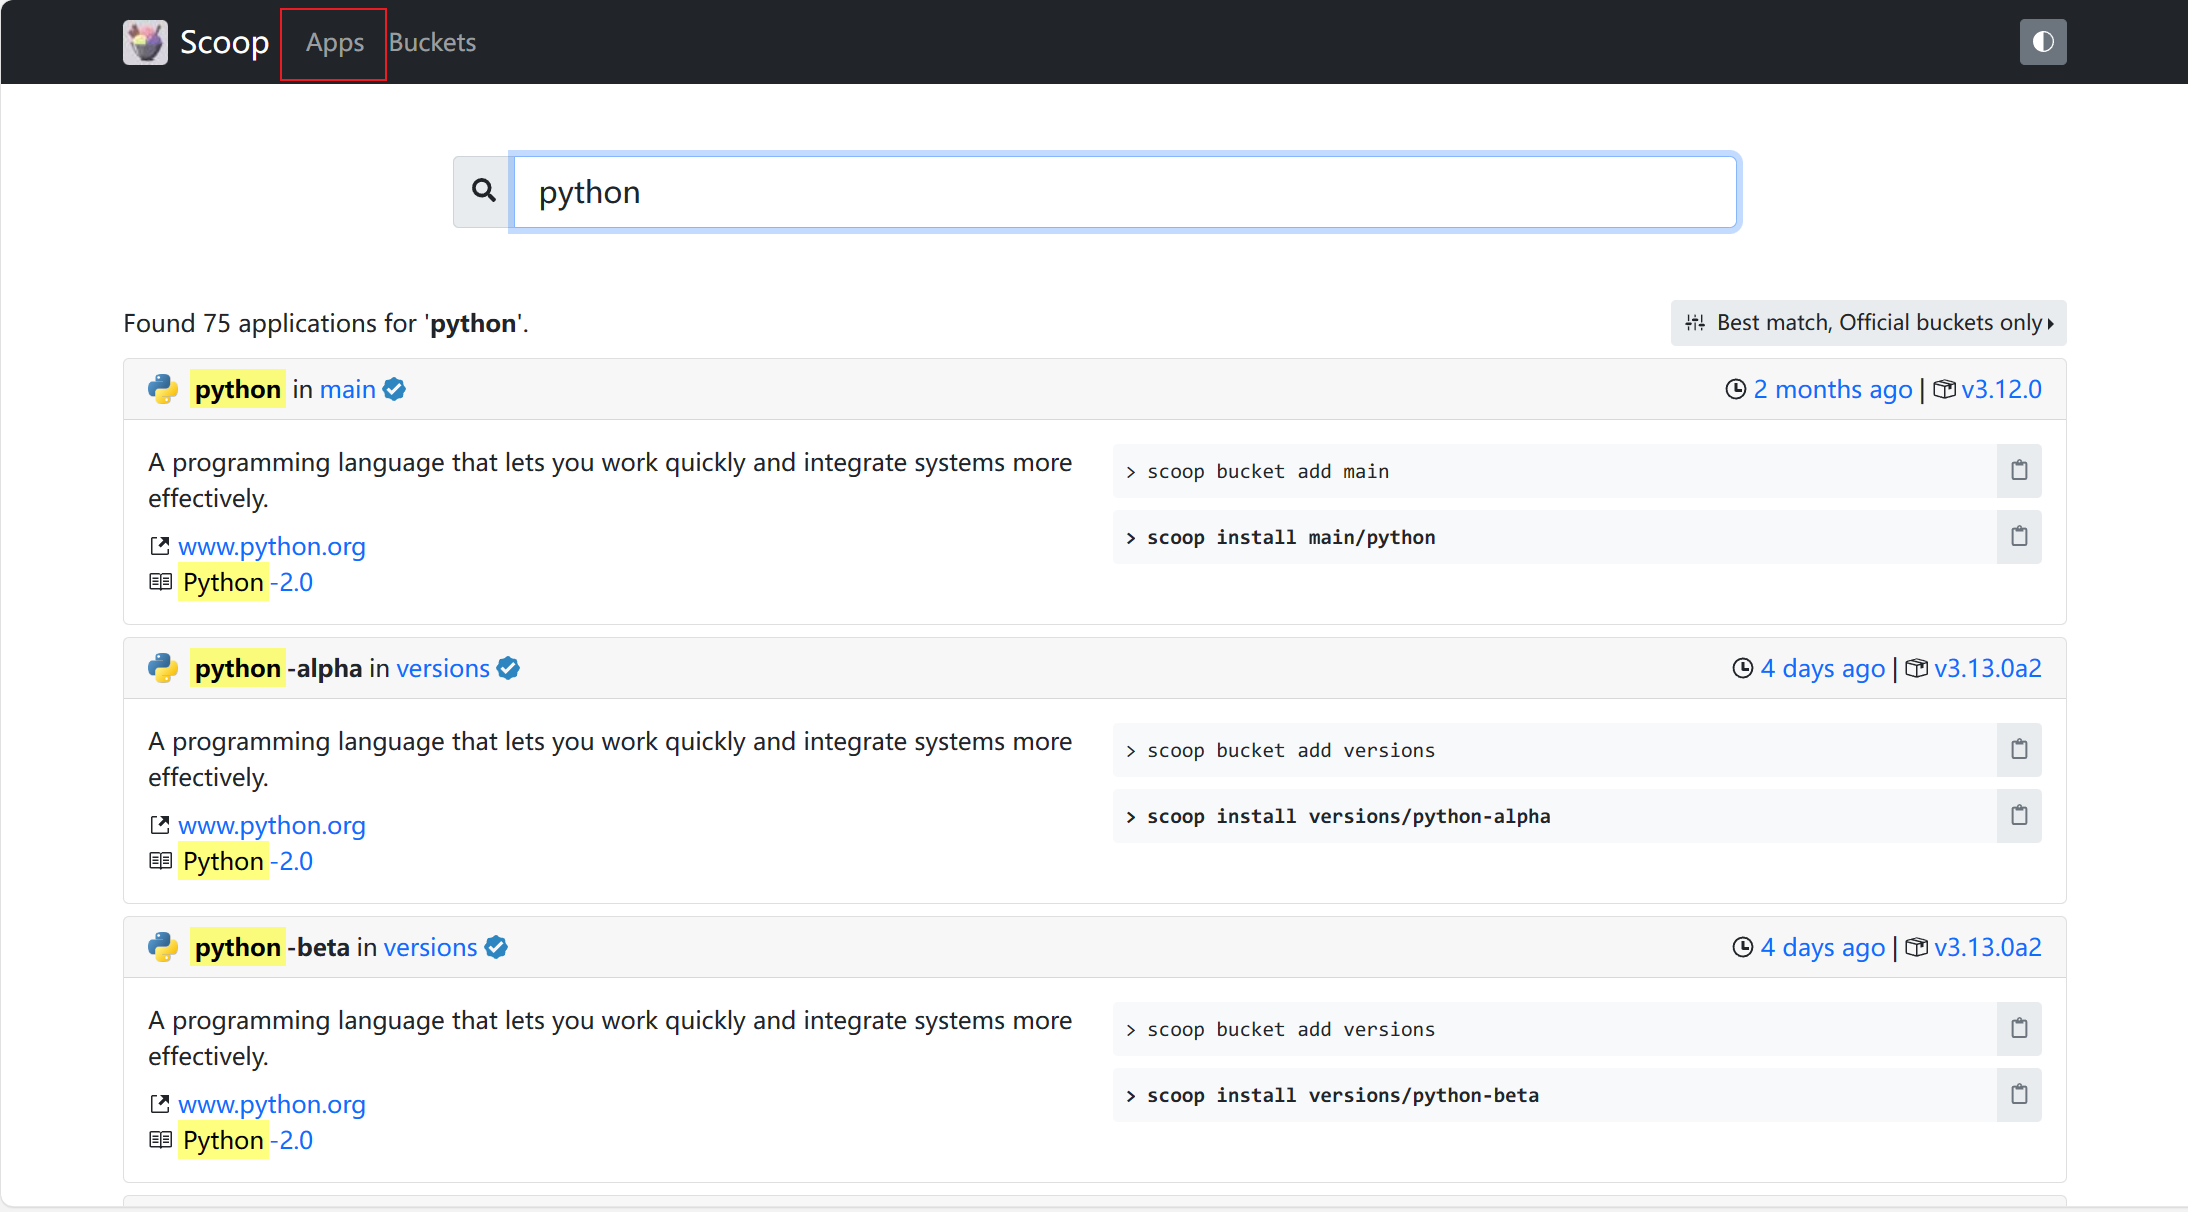Select the 'scoop install main/python' command text

[x=1291, y=537]
